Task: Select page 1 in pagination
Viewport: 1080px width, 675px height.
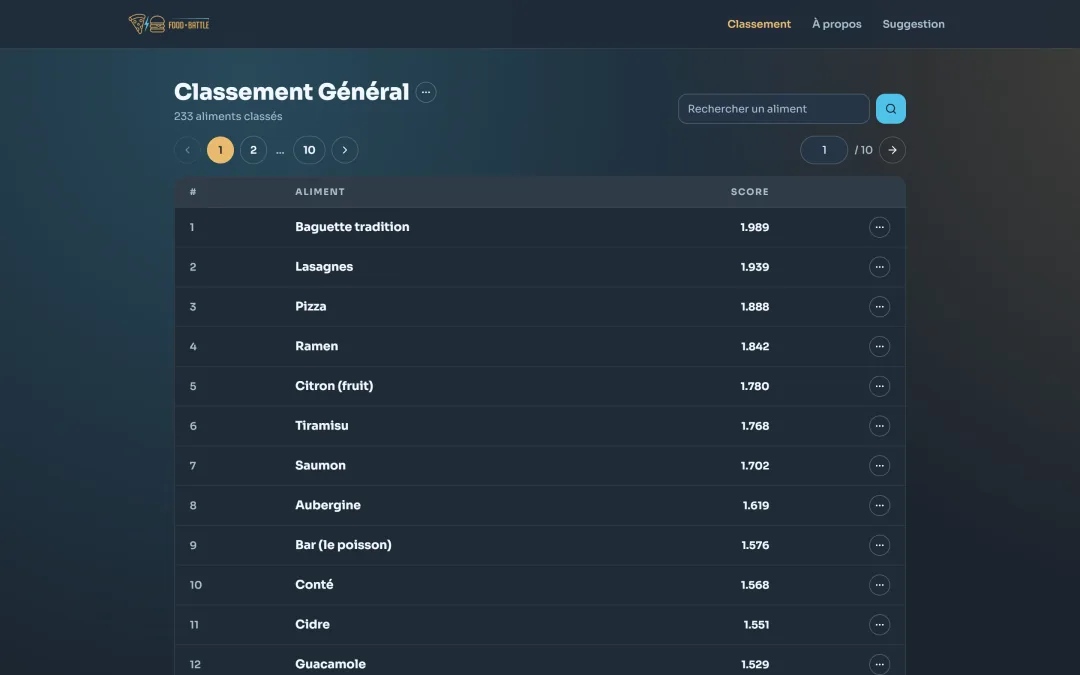Action: point(220,150)
